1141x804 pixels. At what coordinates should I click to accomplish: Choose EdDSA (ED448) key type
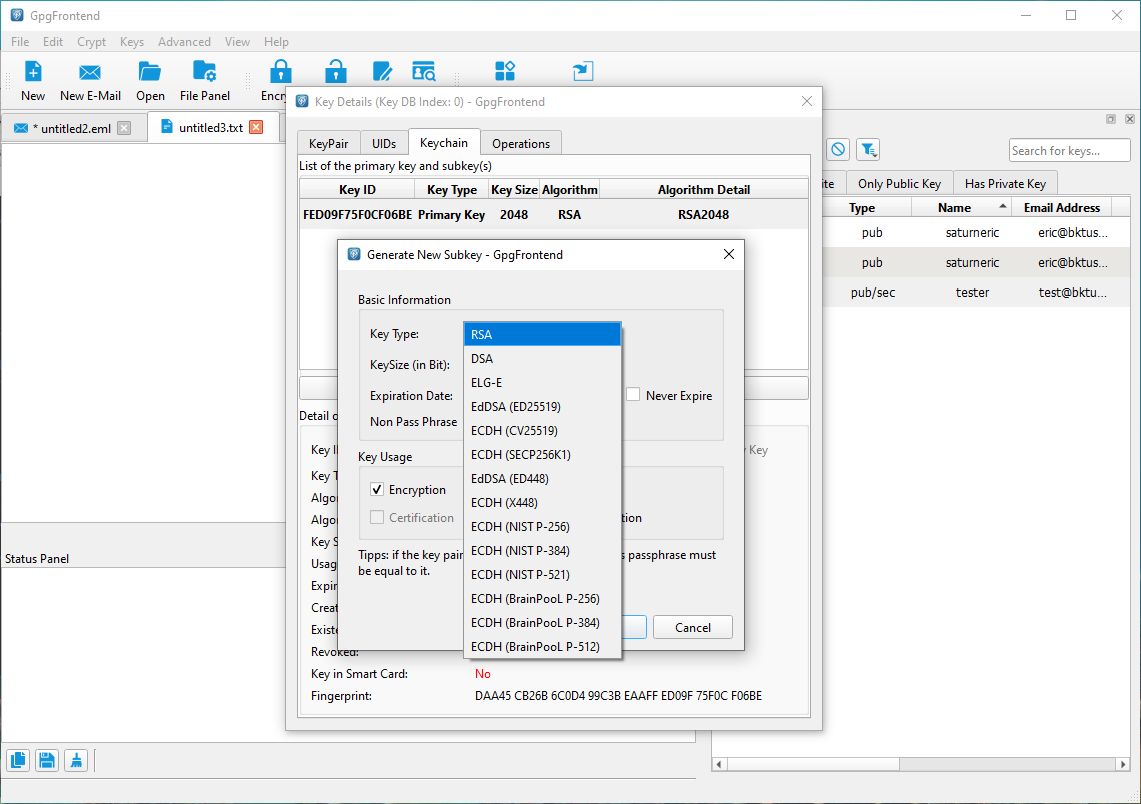click(542, 479)
